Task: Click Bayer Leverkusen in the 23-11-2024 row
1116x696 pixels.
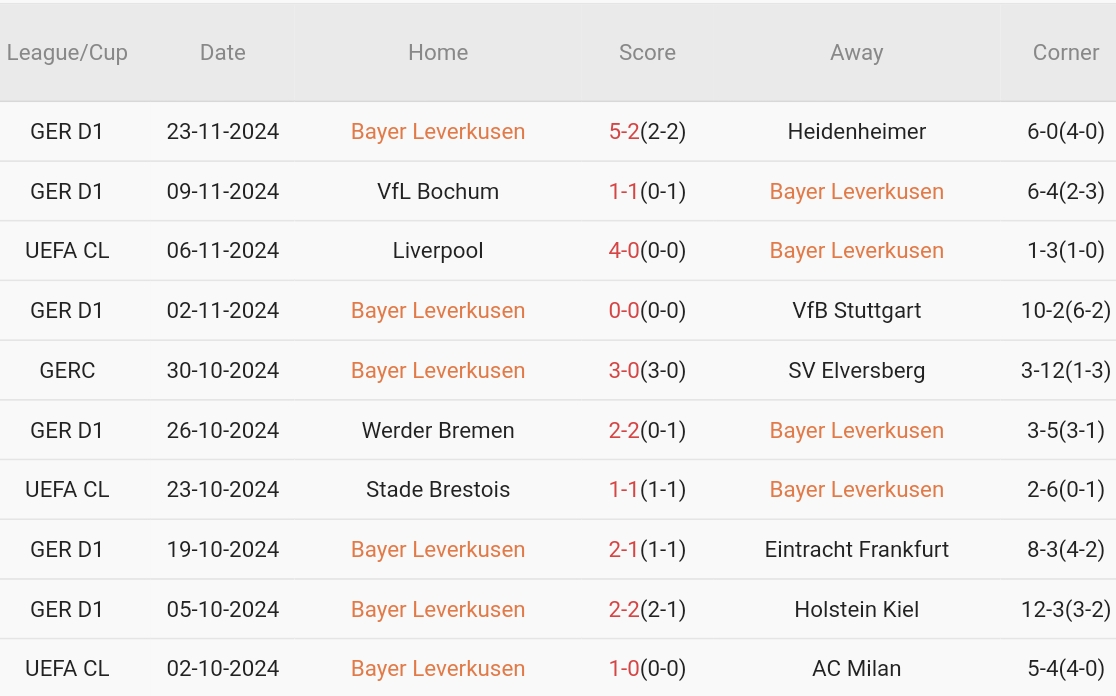Action: pyautogui.click(x=438, y=132)
